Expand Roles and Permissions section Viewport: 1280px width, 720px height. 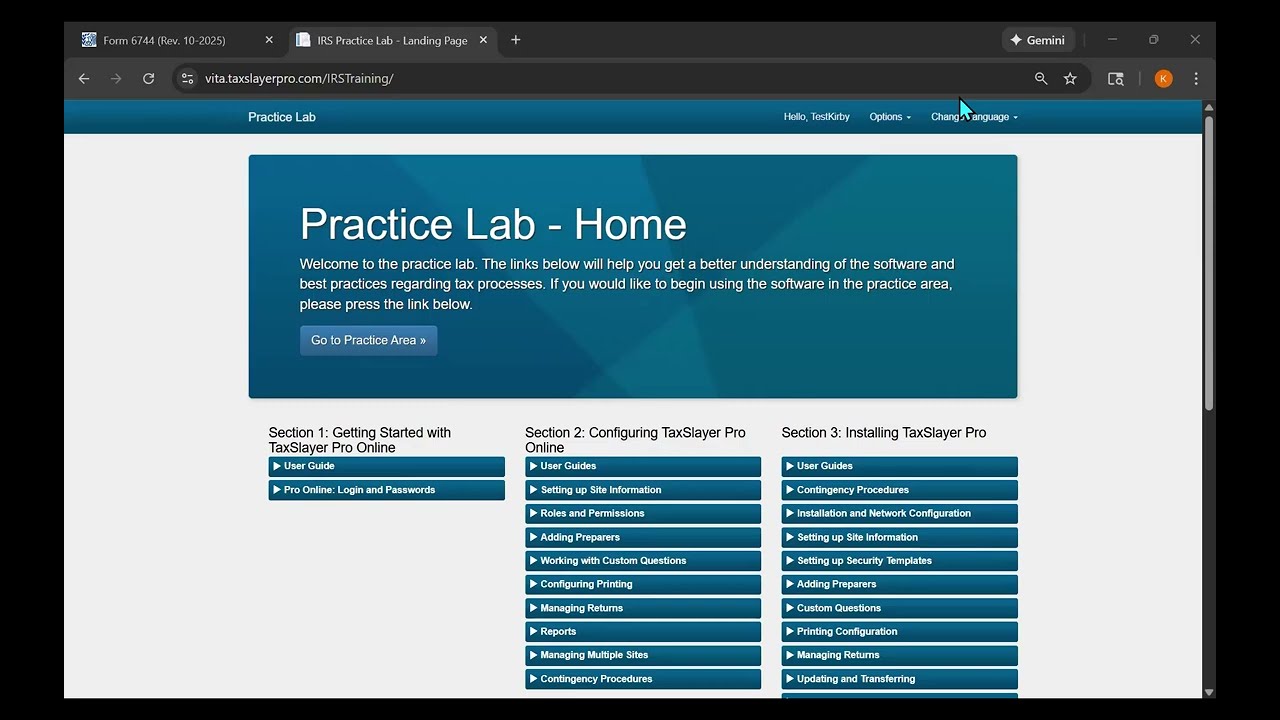[x=643, y=513]
